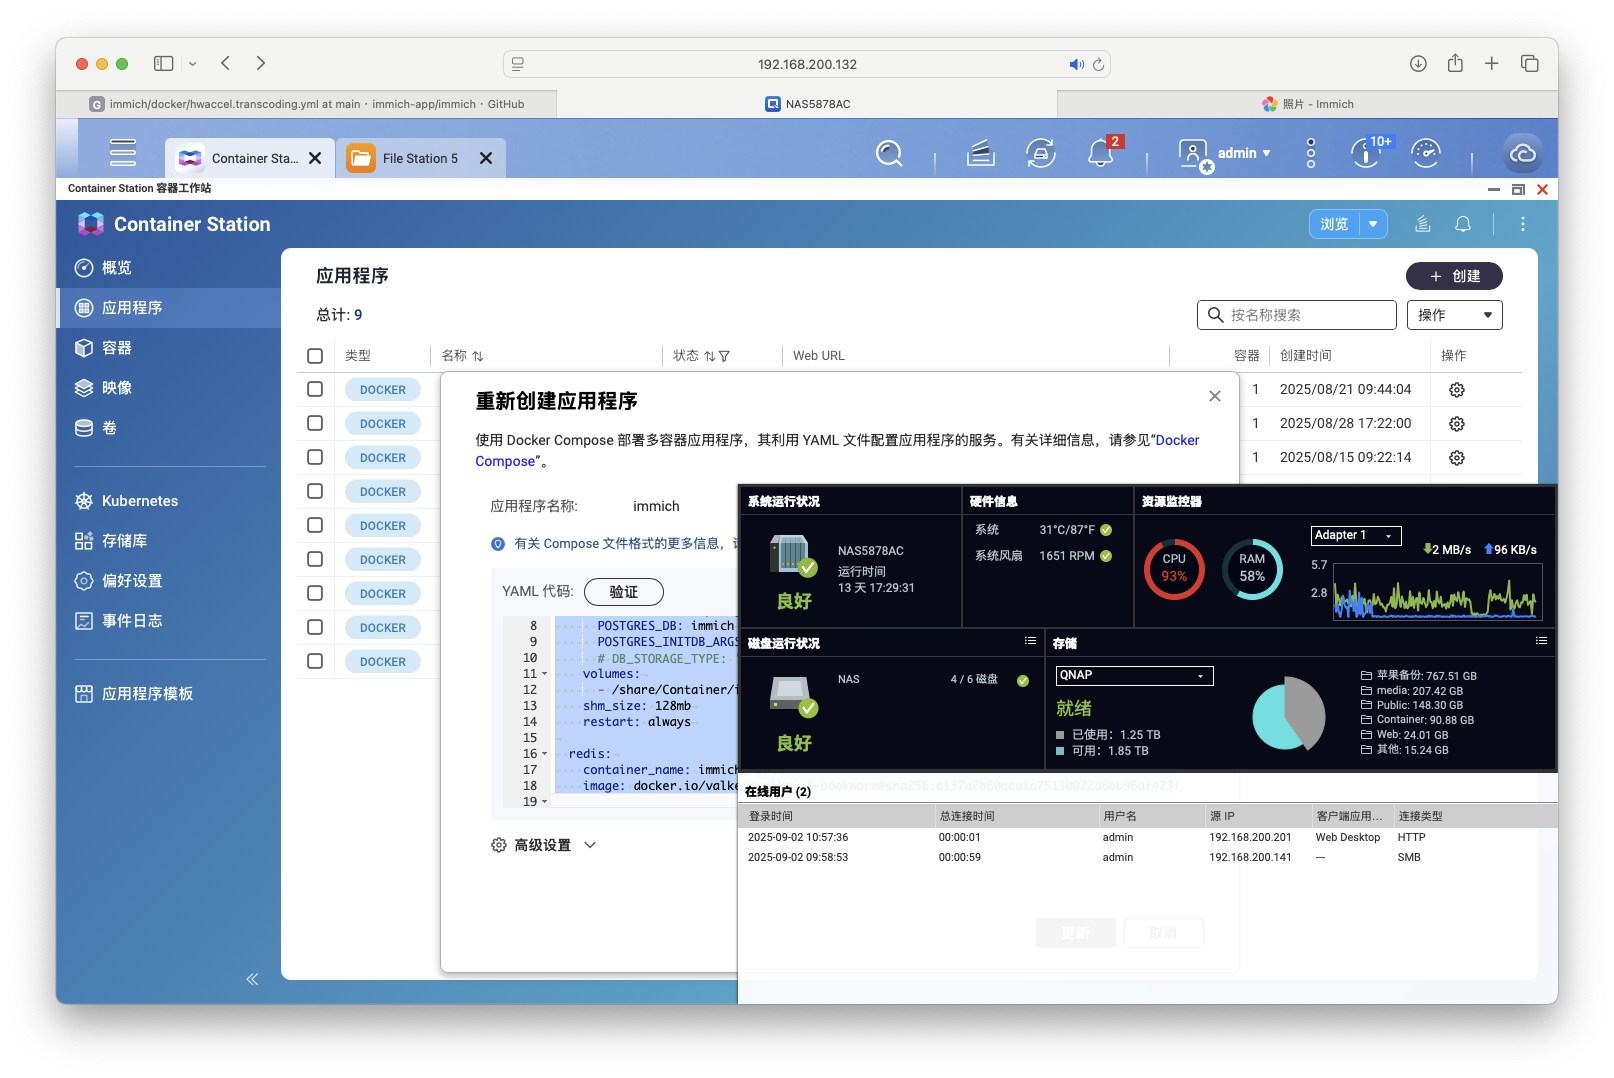Image resolution: width=1614 pixels, height=1078 pixels.
Task: Select Kubernetes in the sidebar
Action: 140,501
